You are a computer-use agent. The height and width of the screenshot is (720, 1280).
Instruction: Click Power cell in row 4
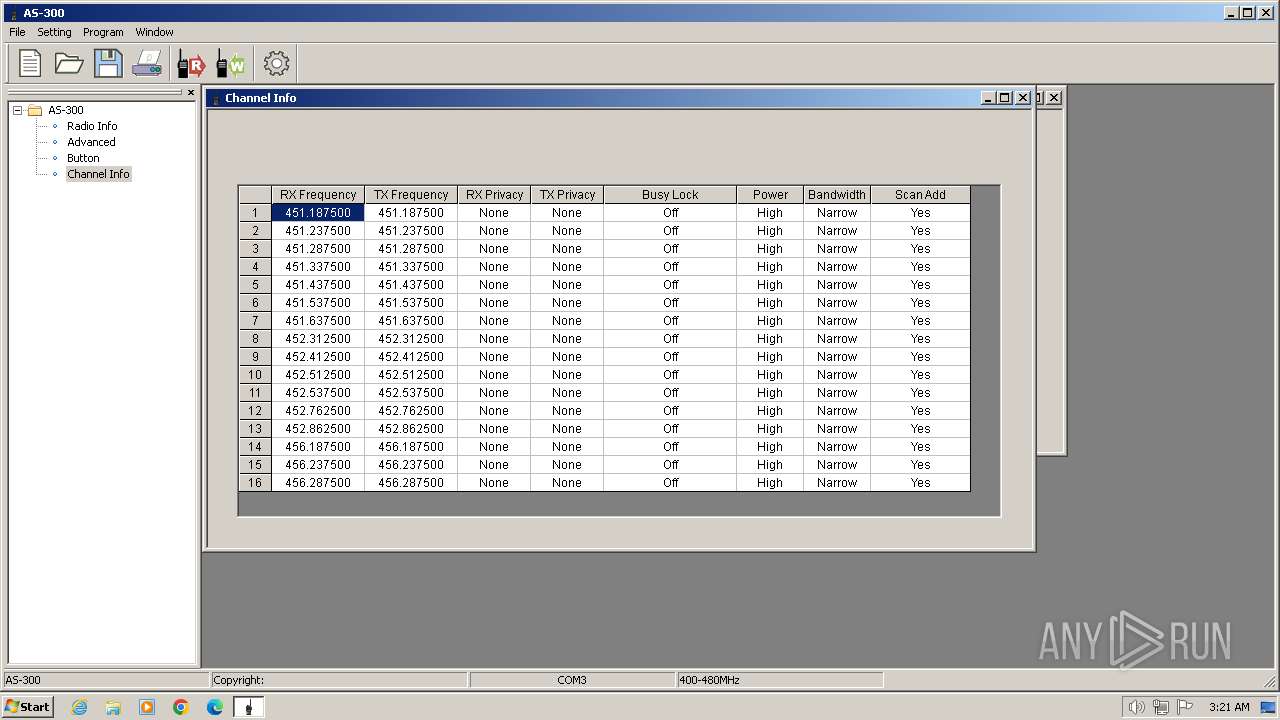(x=770, y=267)
